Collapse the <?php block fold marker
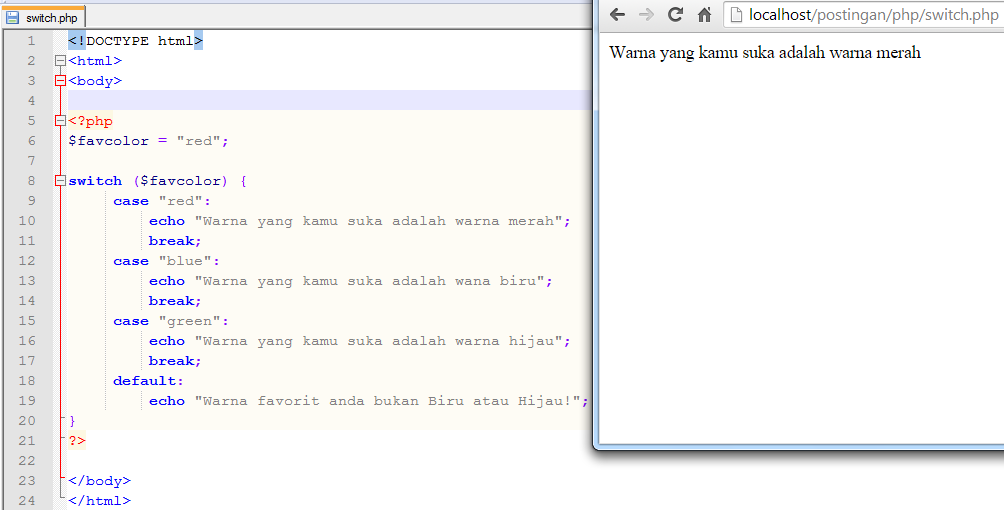Viewport: 1004px width, 510px height. (60, 121)
